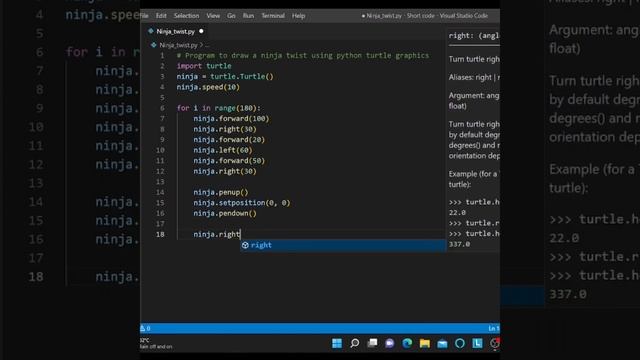Click 'ninja.right(30)' on line 12
The image size is (640, 360).
pos(225,171)
